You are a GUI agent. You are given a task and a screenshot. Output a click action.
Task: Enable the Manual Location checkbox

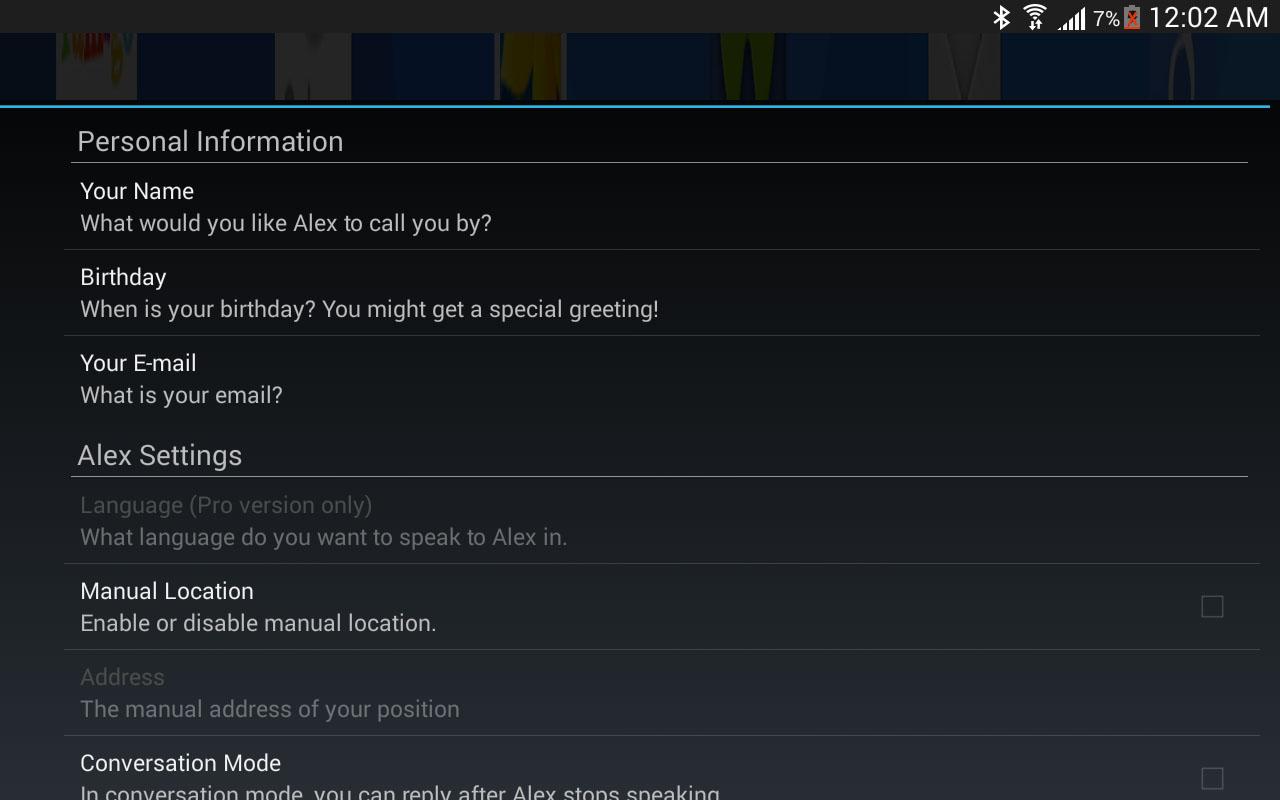click(1212, 607)
